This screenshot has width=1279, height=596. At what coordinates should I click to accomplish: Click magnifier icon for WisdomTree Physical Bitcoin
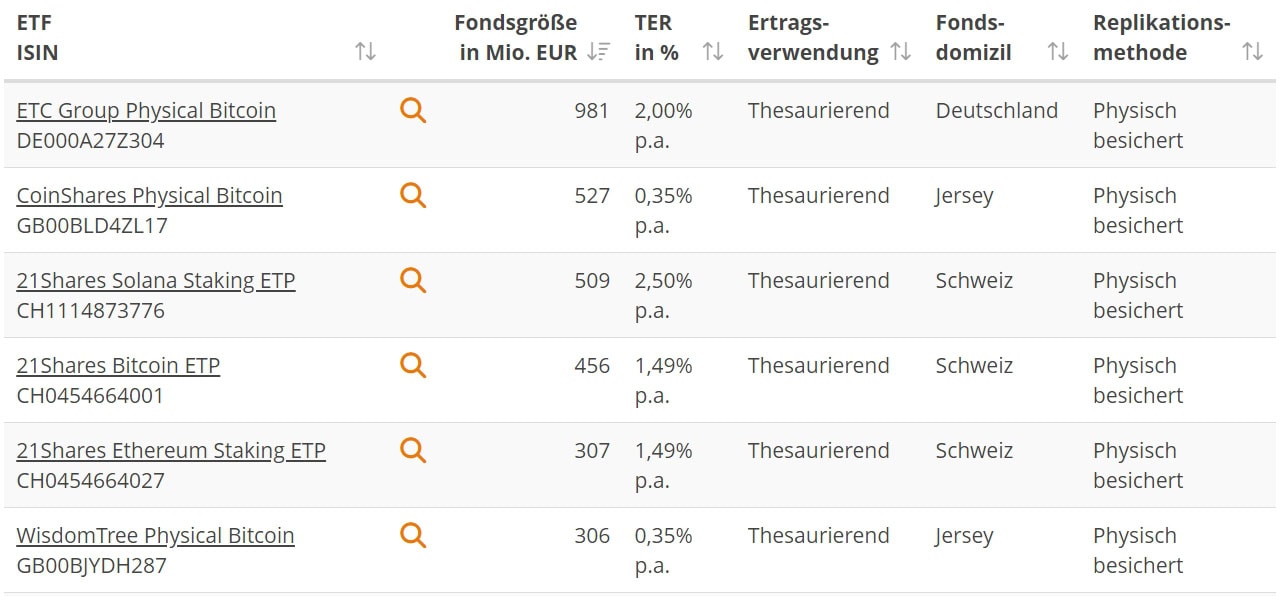click(x=413, y=535)
